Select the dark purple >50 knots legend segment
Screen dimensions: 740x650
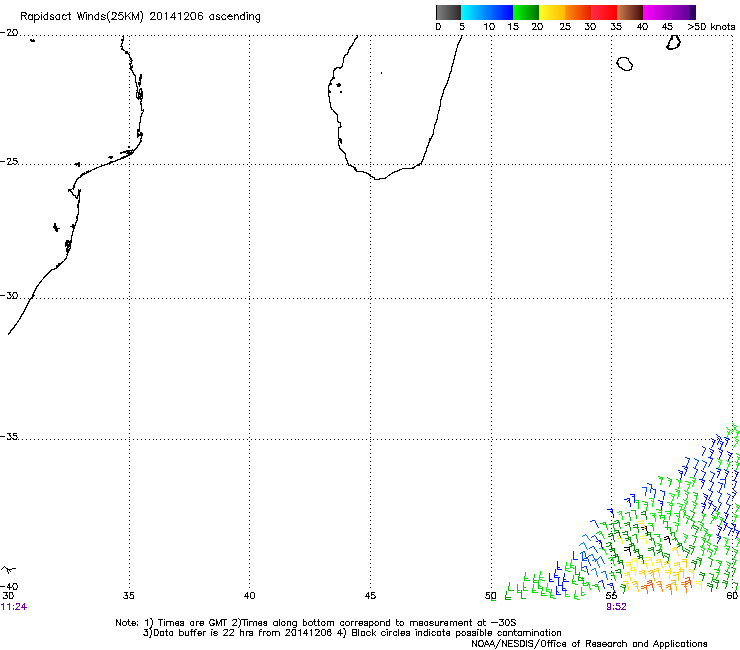coord(693,12)
